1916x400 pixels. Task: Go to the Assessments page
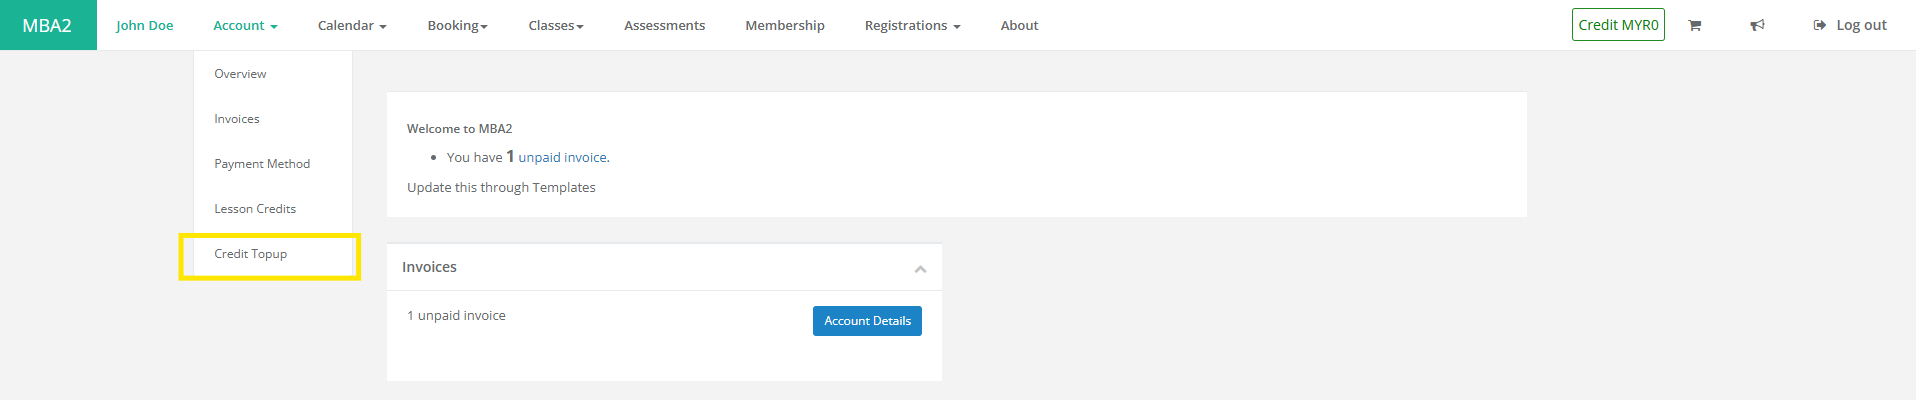click(664, 25)
